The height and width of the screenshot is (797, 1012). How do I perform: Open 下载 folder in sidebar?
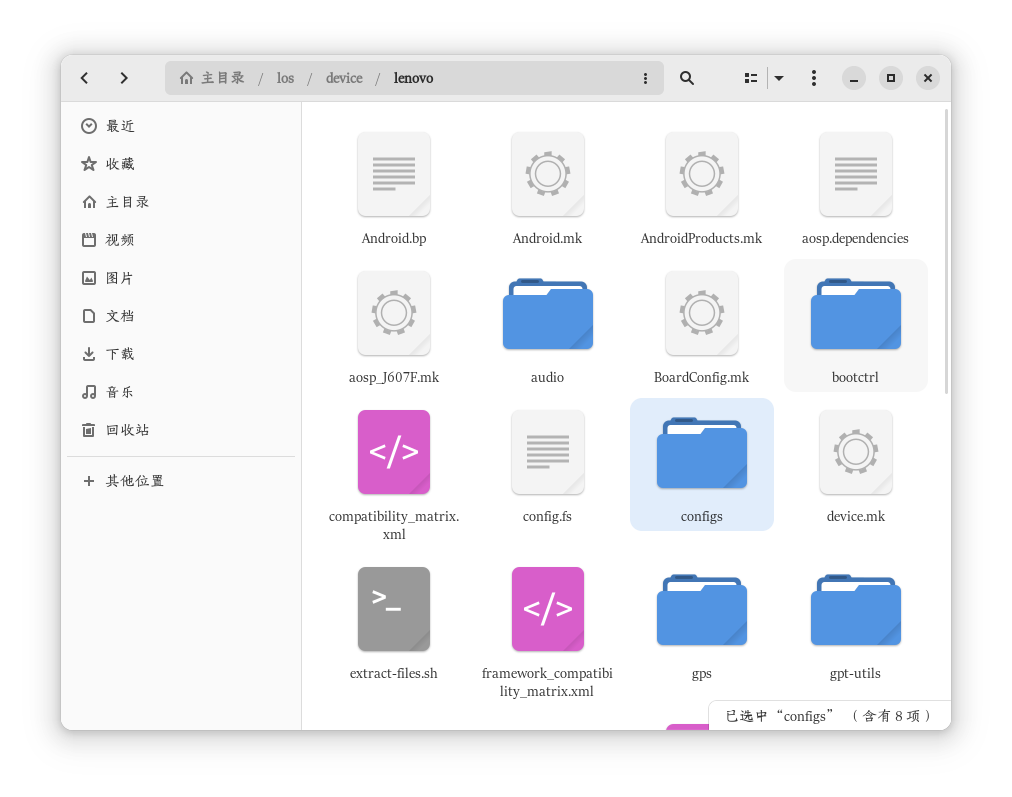coord(181,354)
